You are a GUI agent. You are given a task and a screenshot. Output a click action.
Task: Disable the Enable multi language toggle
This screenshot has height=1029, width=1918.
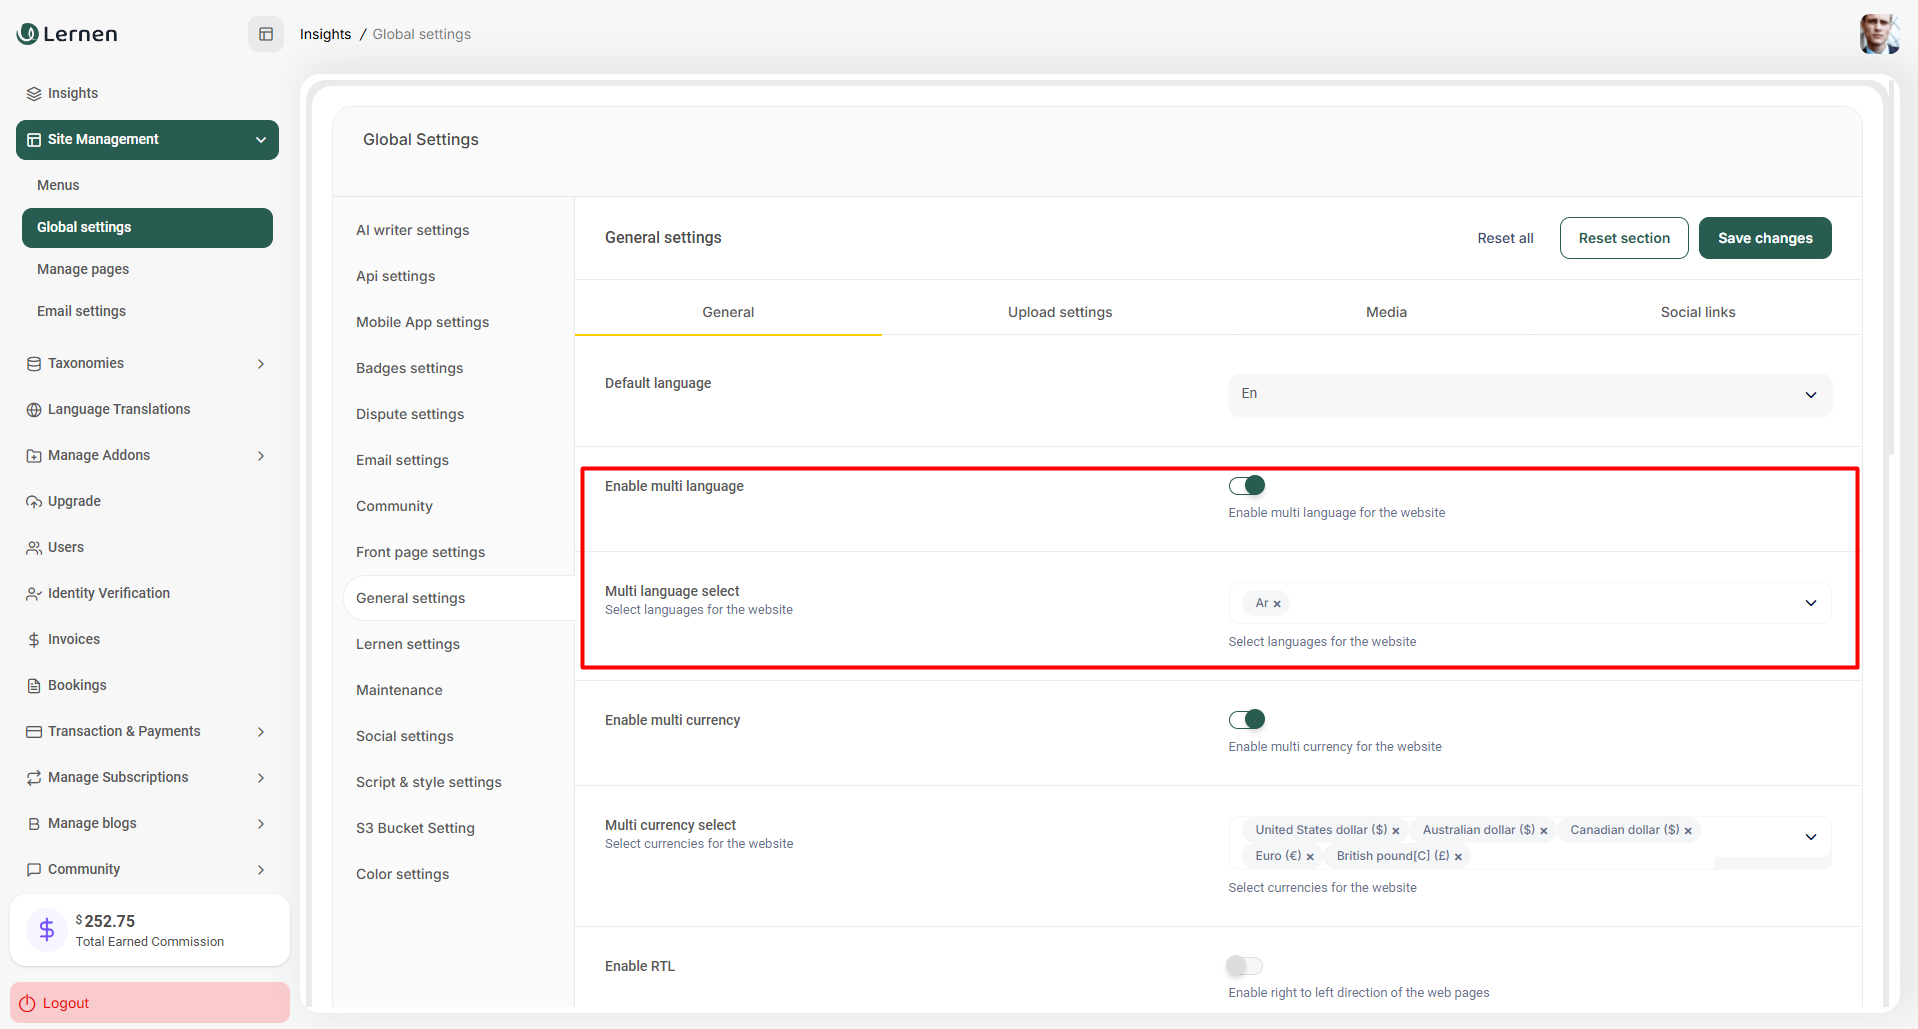1247,486
